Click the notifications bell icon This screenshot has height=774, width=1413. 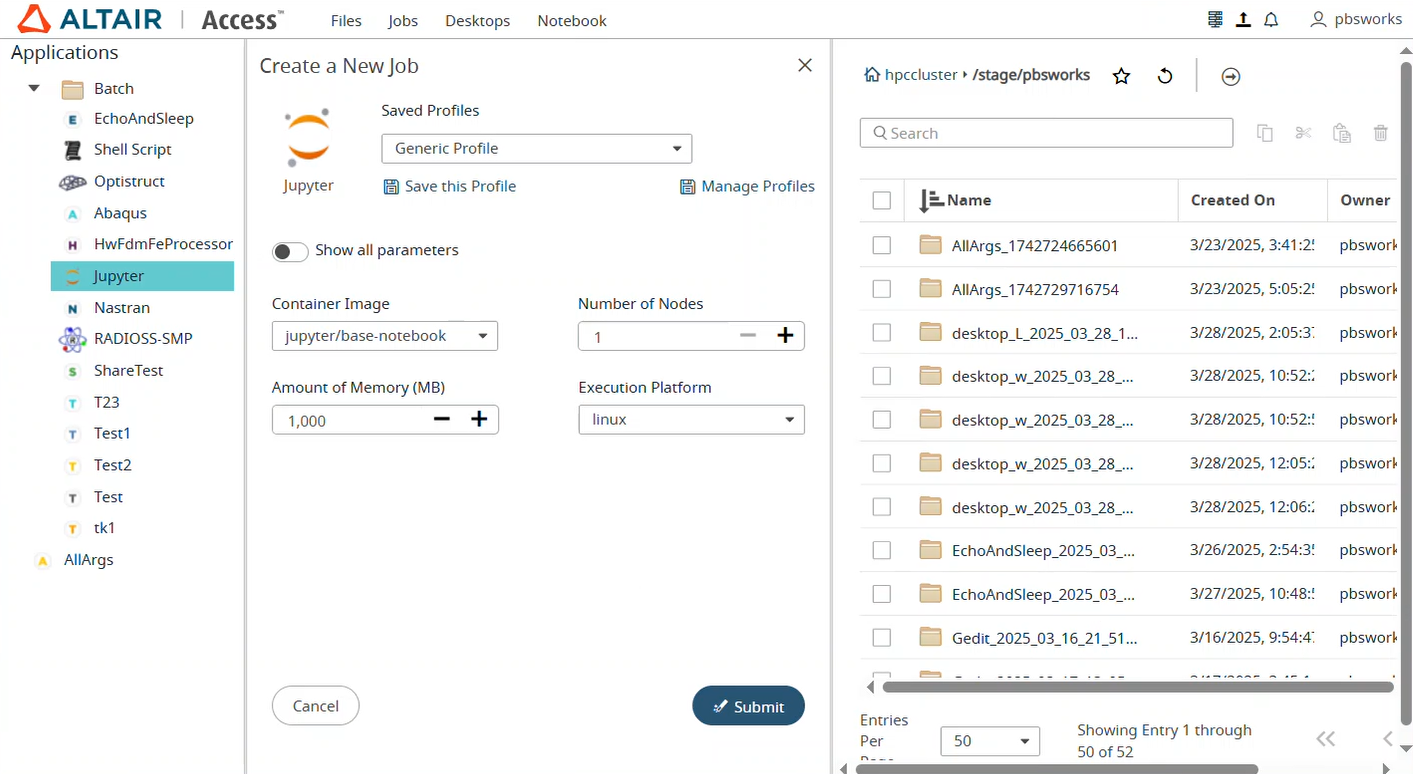1271,20
